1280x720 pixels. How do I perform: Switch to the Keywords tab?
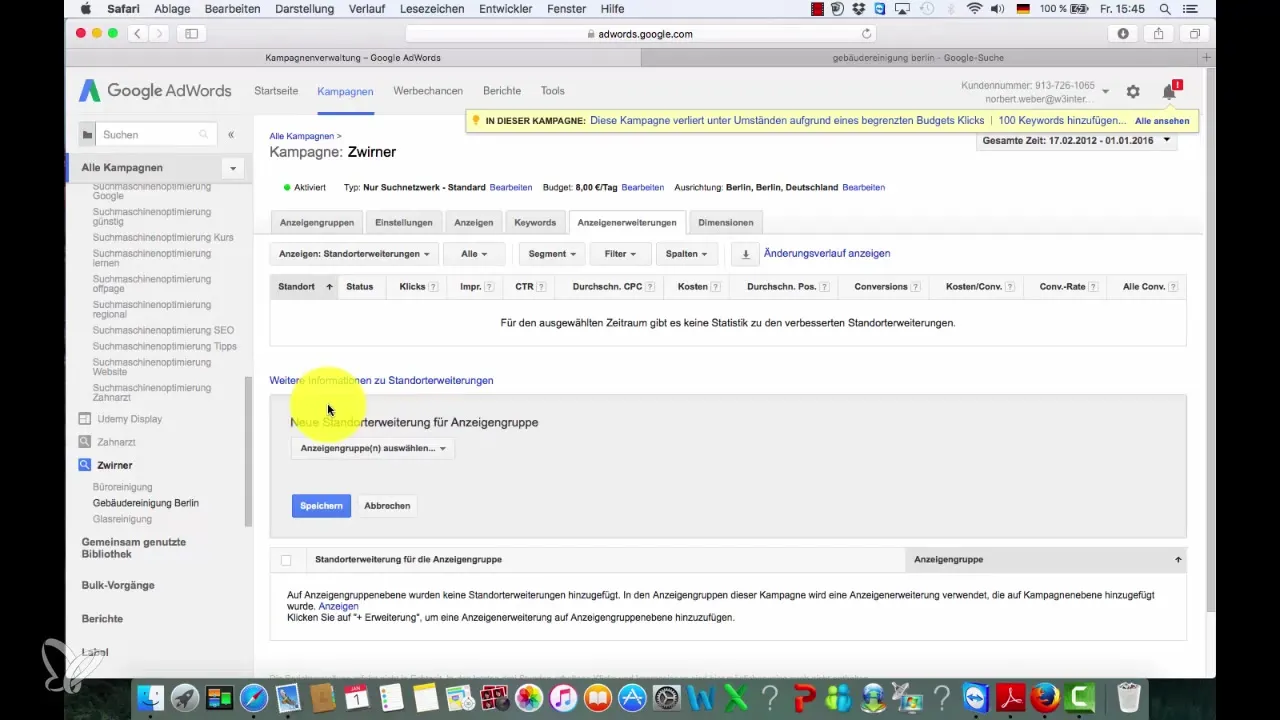pos(535,222)
